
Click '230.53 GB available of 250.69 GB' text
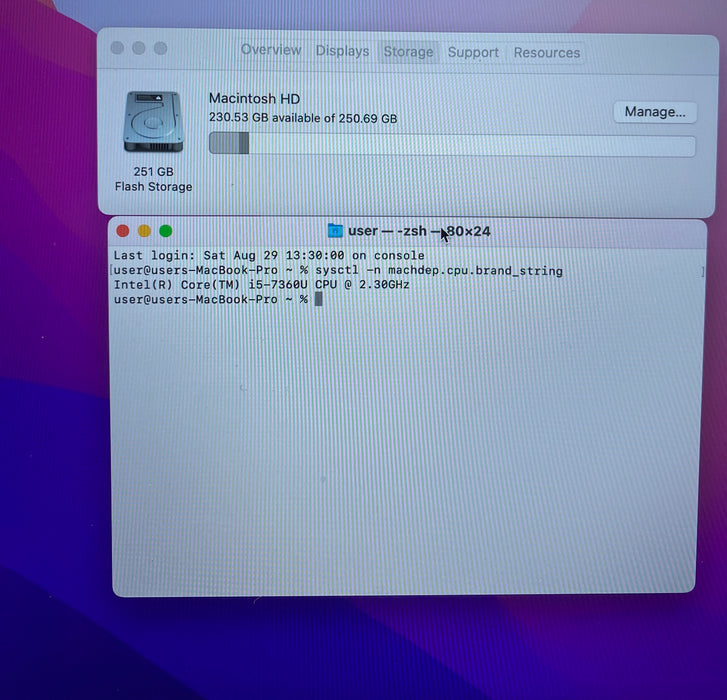[303, 118]
